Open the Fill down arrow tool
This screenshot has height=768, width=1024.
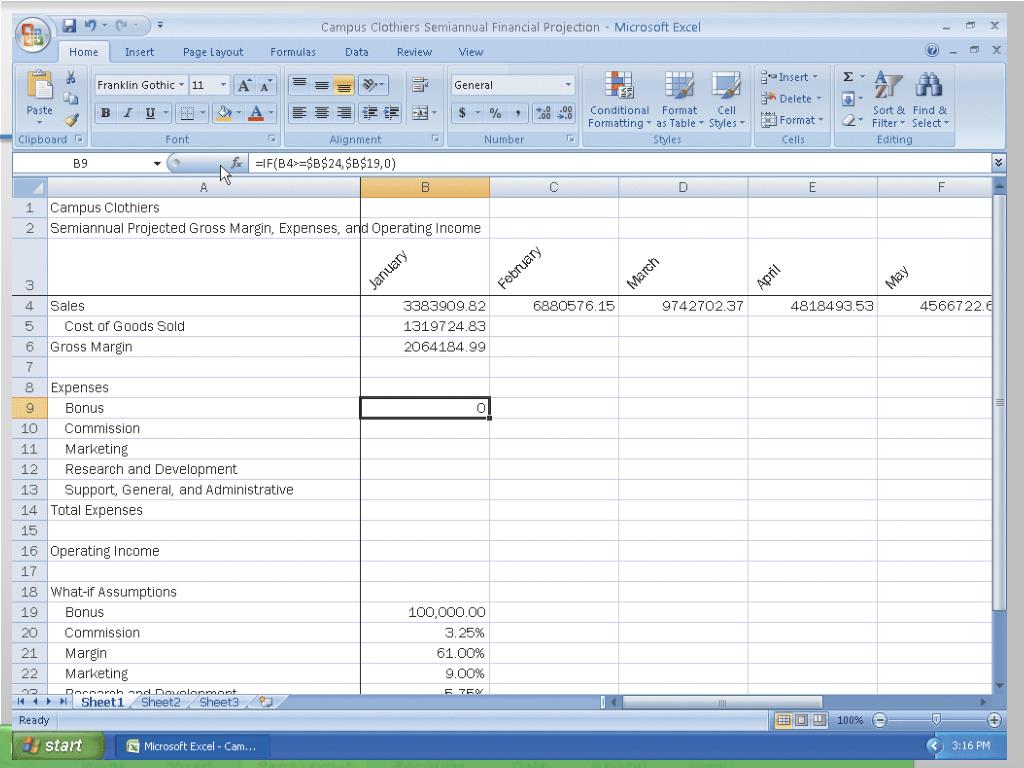click(x=848, y=99)
